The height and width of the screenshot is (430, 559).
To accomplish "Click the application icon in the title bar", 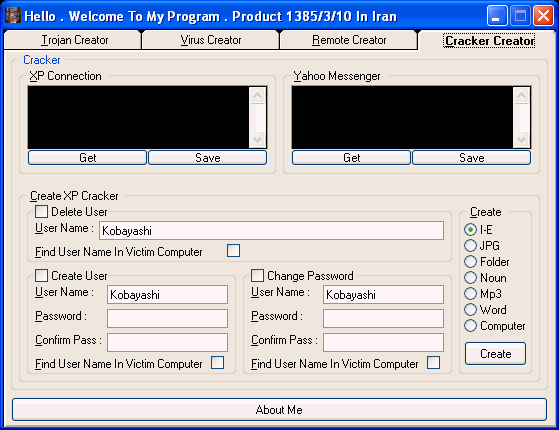I will click(x=13, y=16).
